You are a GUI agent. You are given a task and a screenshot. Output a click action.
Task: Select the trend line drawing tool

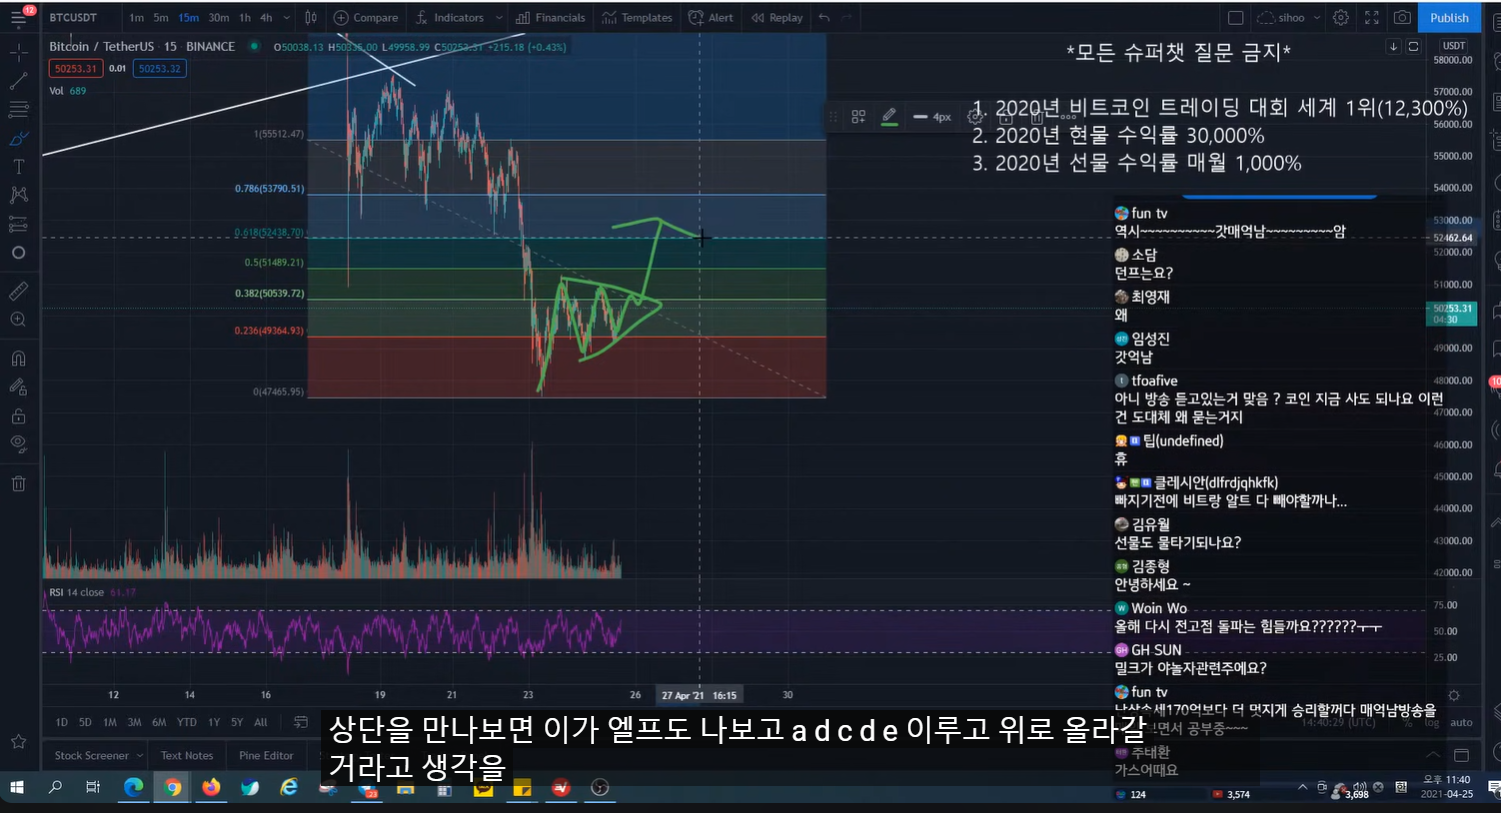(x=18, y=81)
